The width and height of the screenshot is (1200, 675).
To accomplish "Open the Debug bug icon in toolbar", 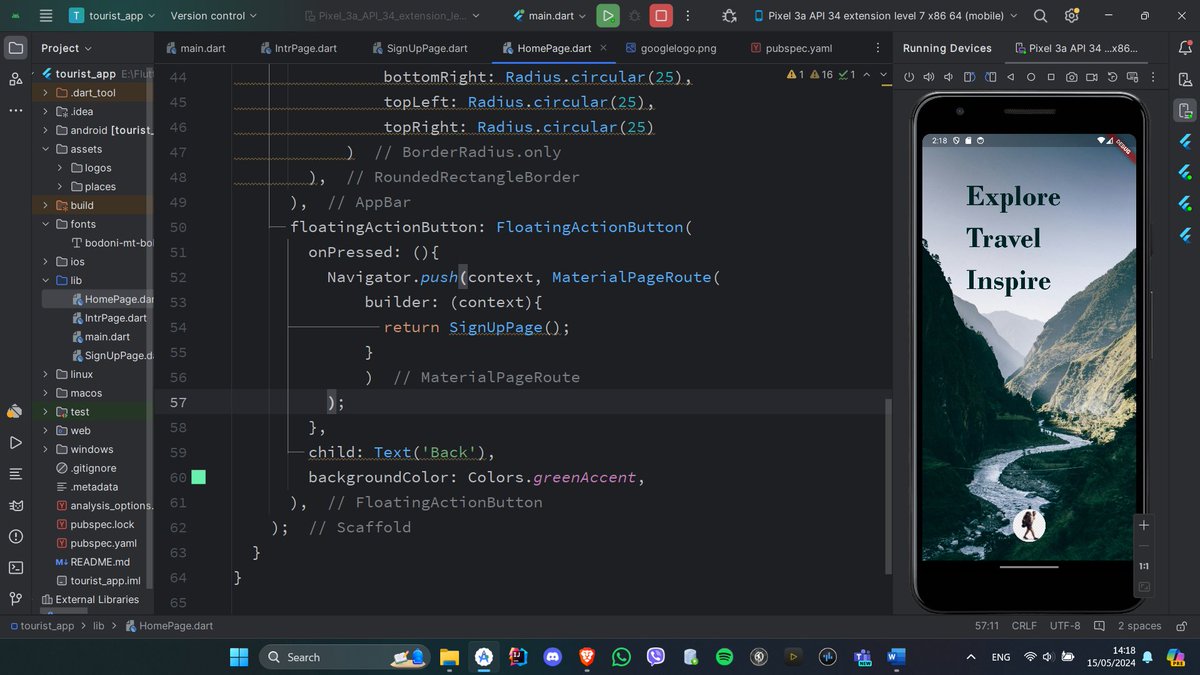I will tap(634, 15).
